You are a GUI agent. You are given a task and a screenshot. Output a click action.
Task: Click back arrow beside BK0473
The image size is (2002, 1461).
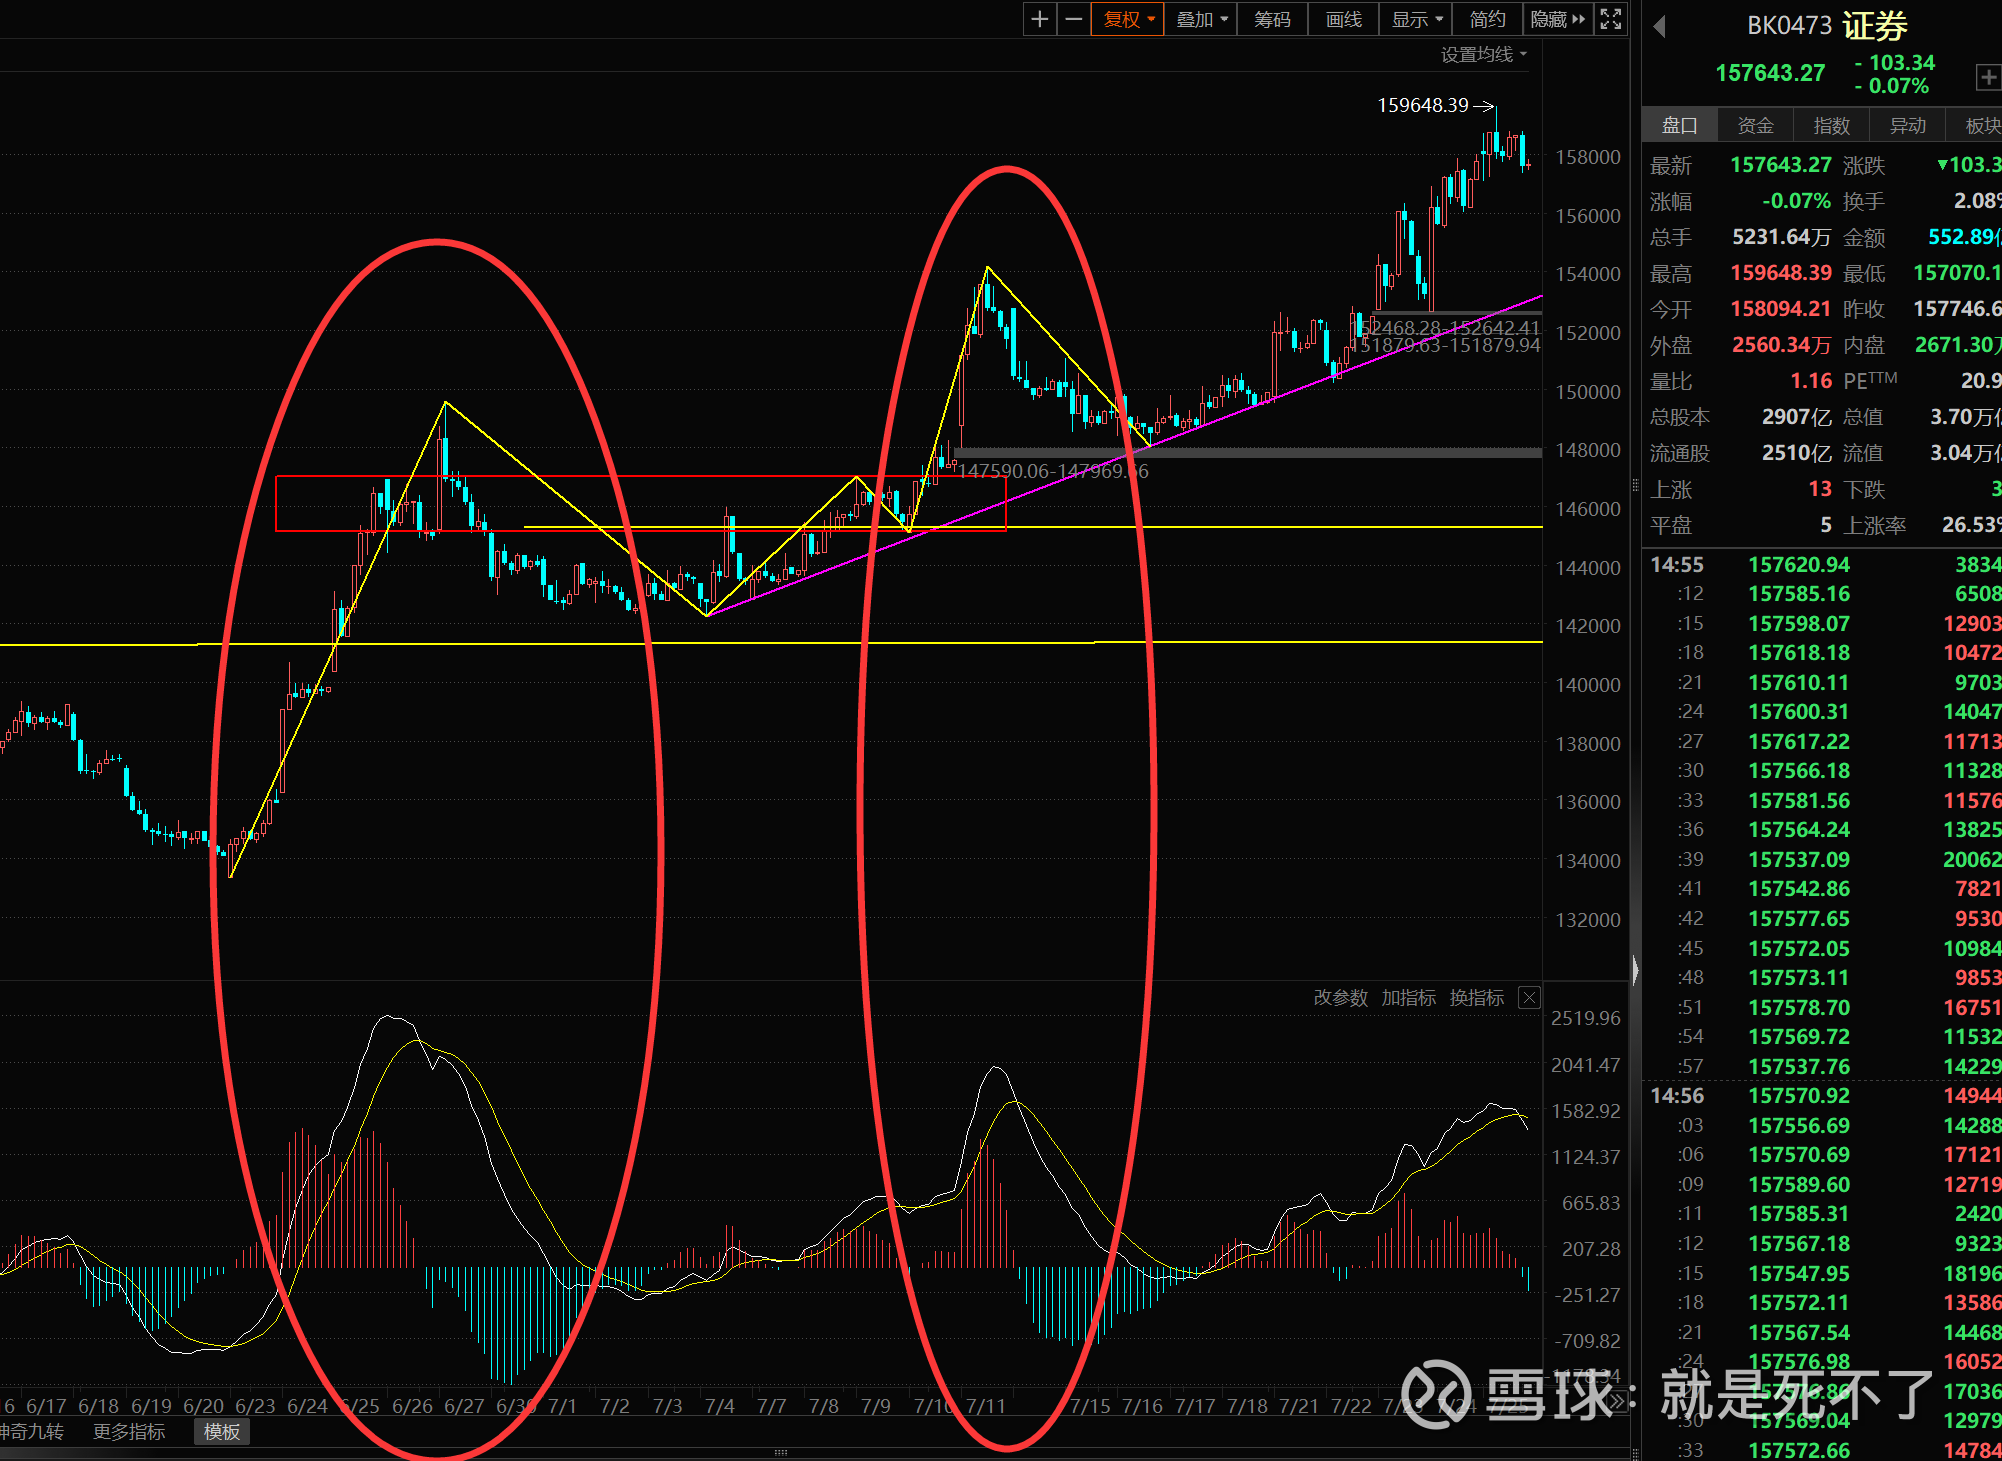coord(1660,26)
